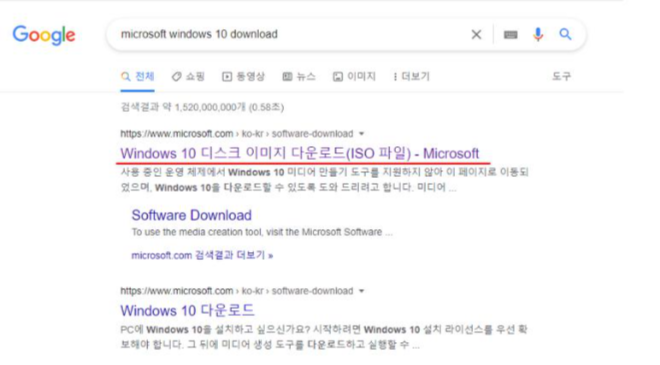Click the first result's microsoft.com URL breadcrumb
The width and height of the screenshot is (660, 365).
point(237,134)
